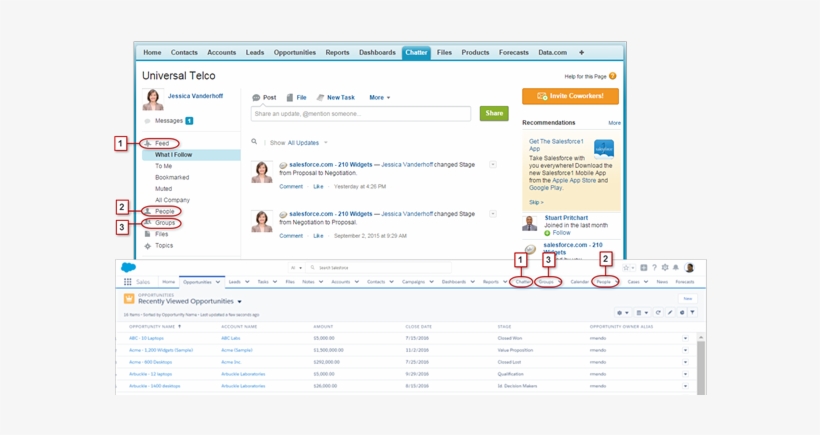This screenshot has height=435, width=820.
Task: Open favorites star dropdown
Action: [x=629, y=268]
